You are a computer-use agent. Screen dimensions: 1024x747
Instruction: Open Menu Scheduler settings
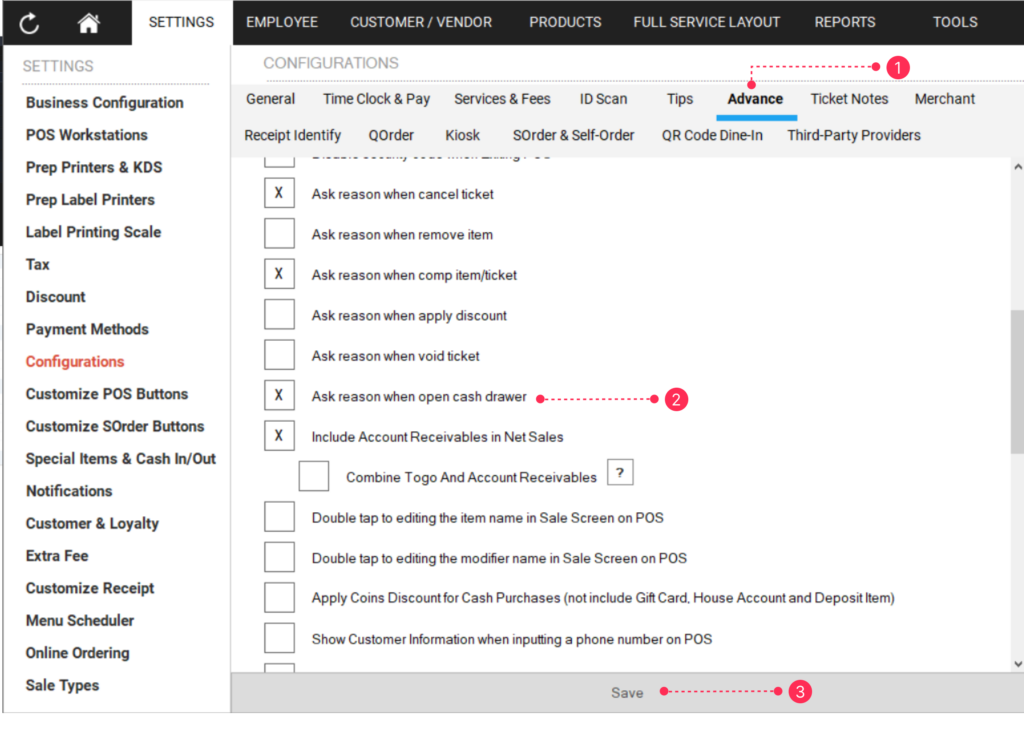[80, 620]
